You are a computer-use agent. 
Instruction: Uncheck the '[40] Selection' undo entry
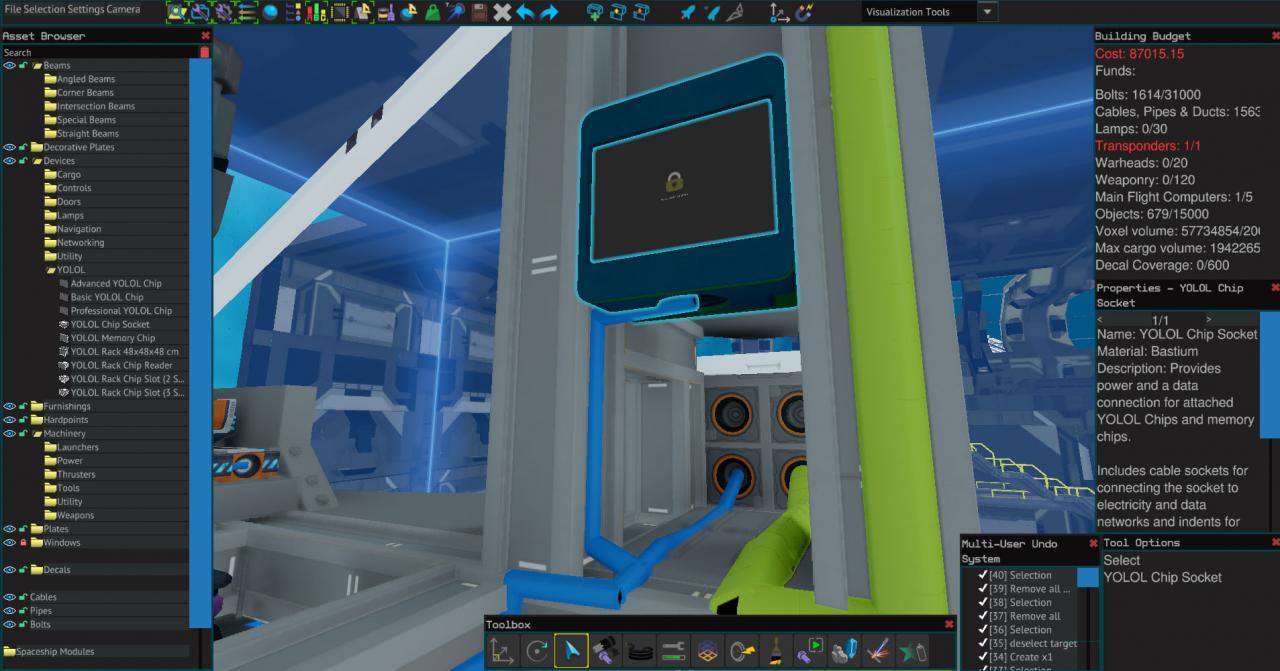click(982, 575)
